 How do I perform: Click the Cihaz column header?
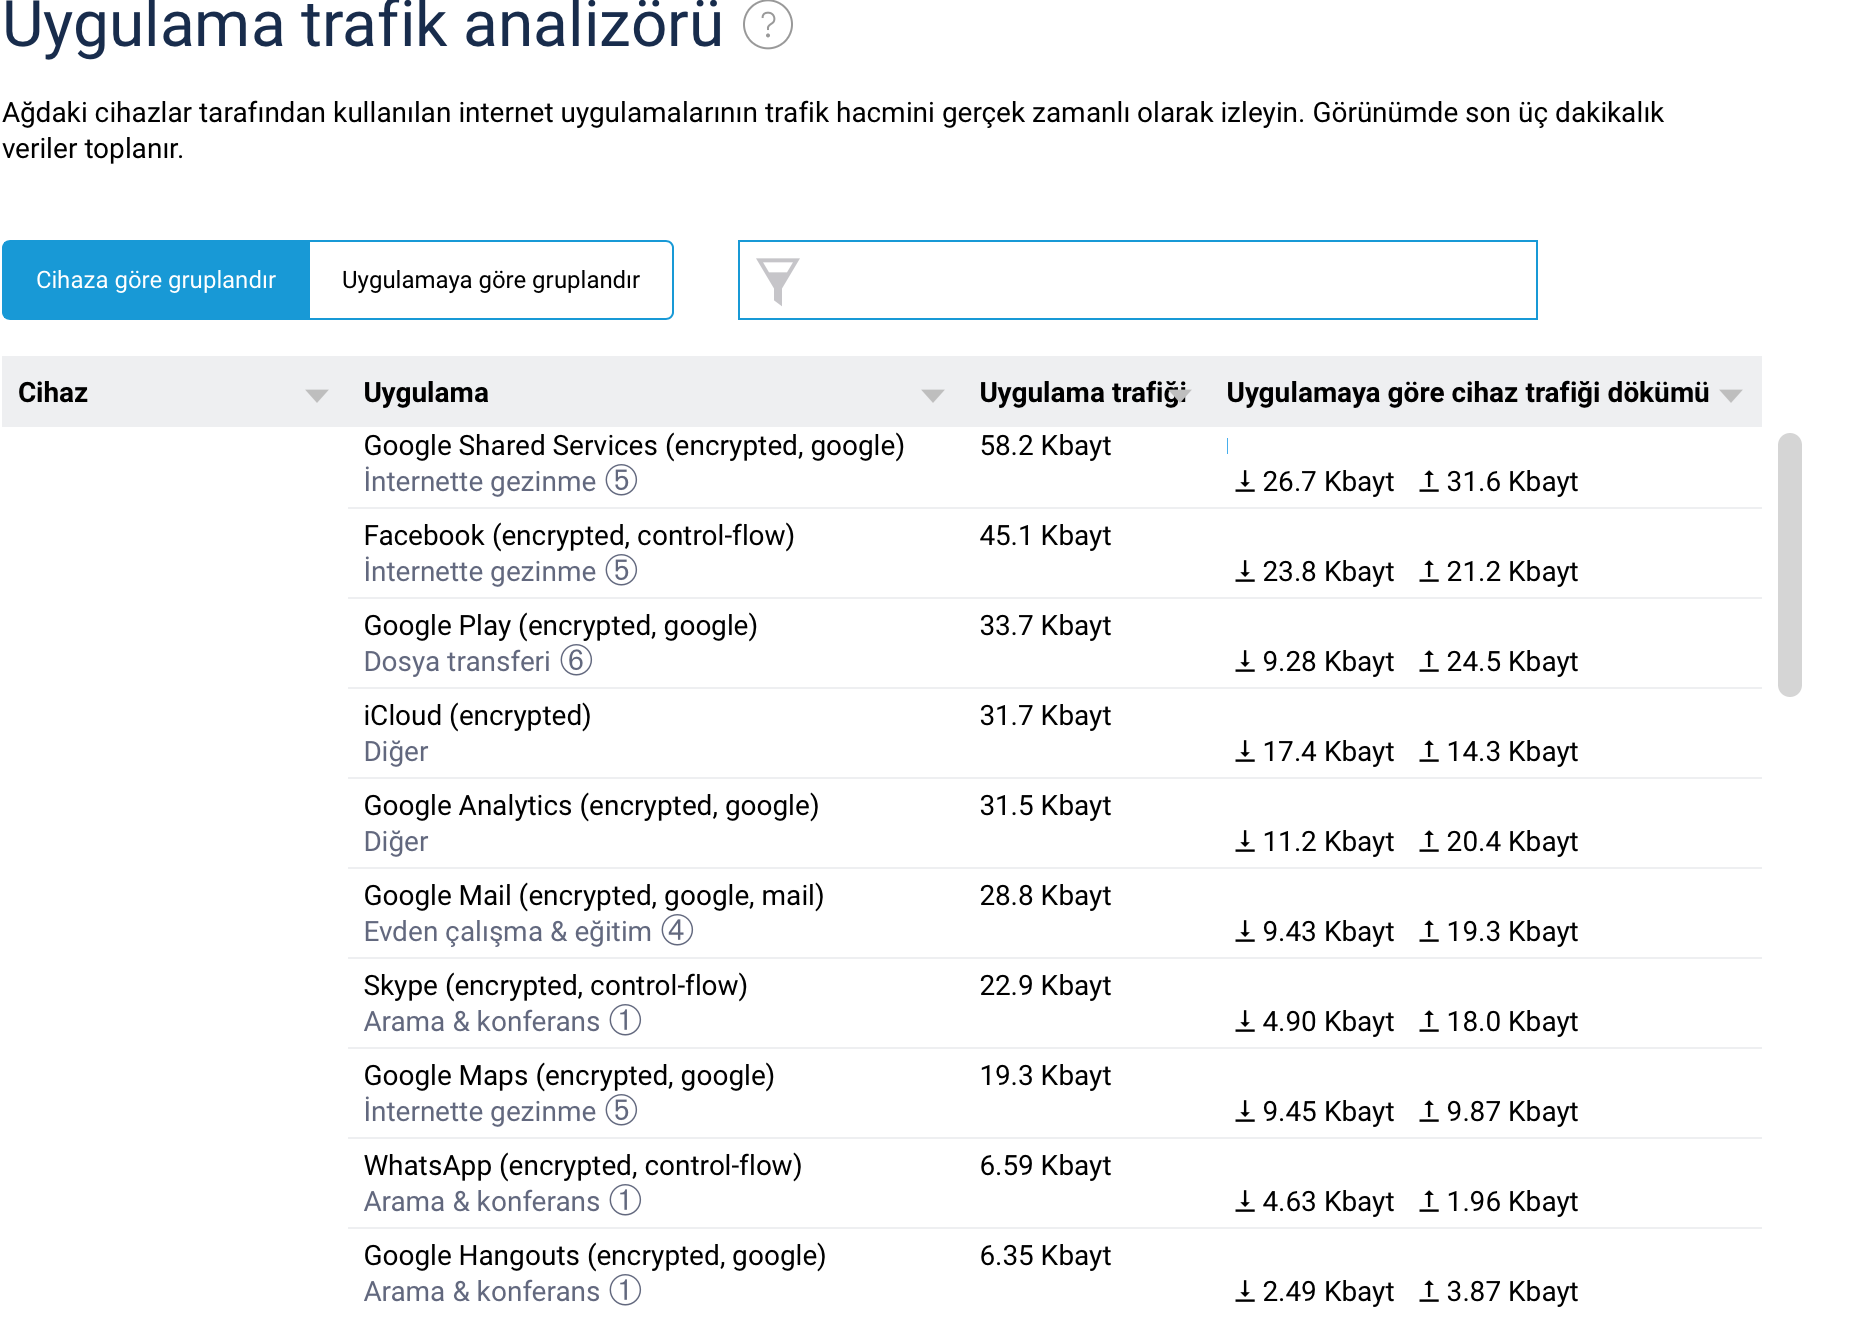(x=53, y=392)
